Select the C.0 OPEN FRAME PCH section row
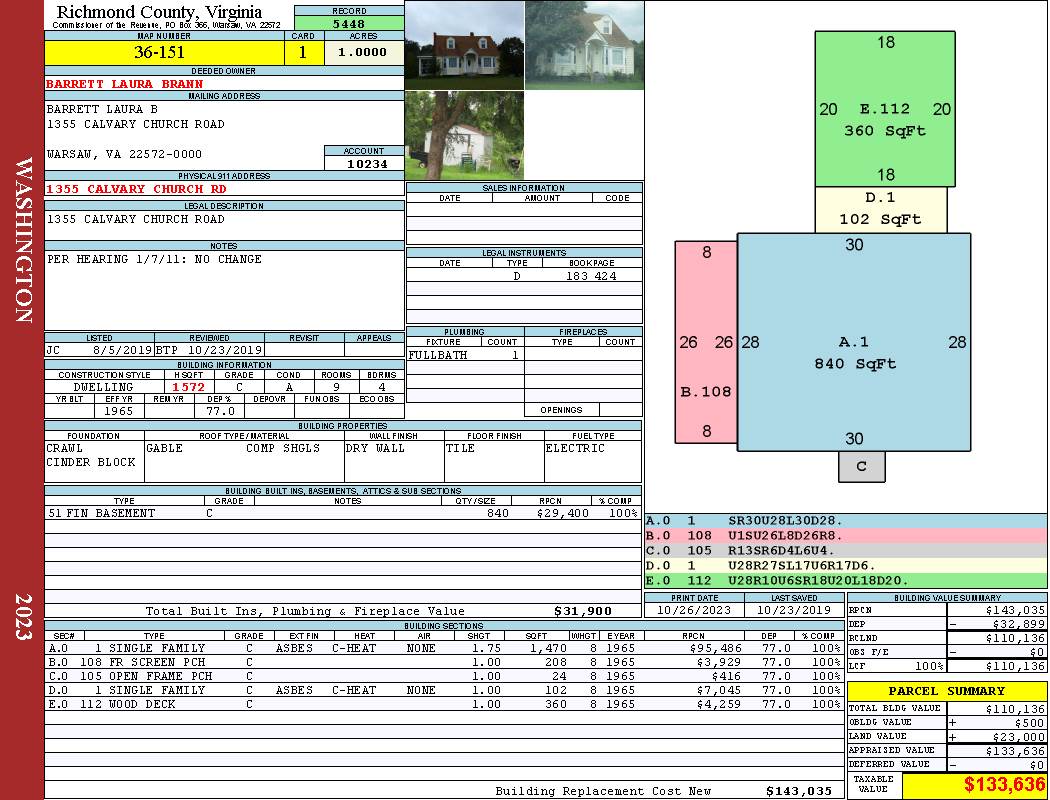This screenshot has height=800, width=1050. coord(445,676)
